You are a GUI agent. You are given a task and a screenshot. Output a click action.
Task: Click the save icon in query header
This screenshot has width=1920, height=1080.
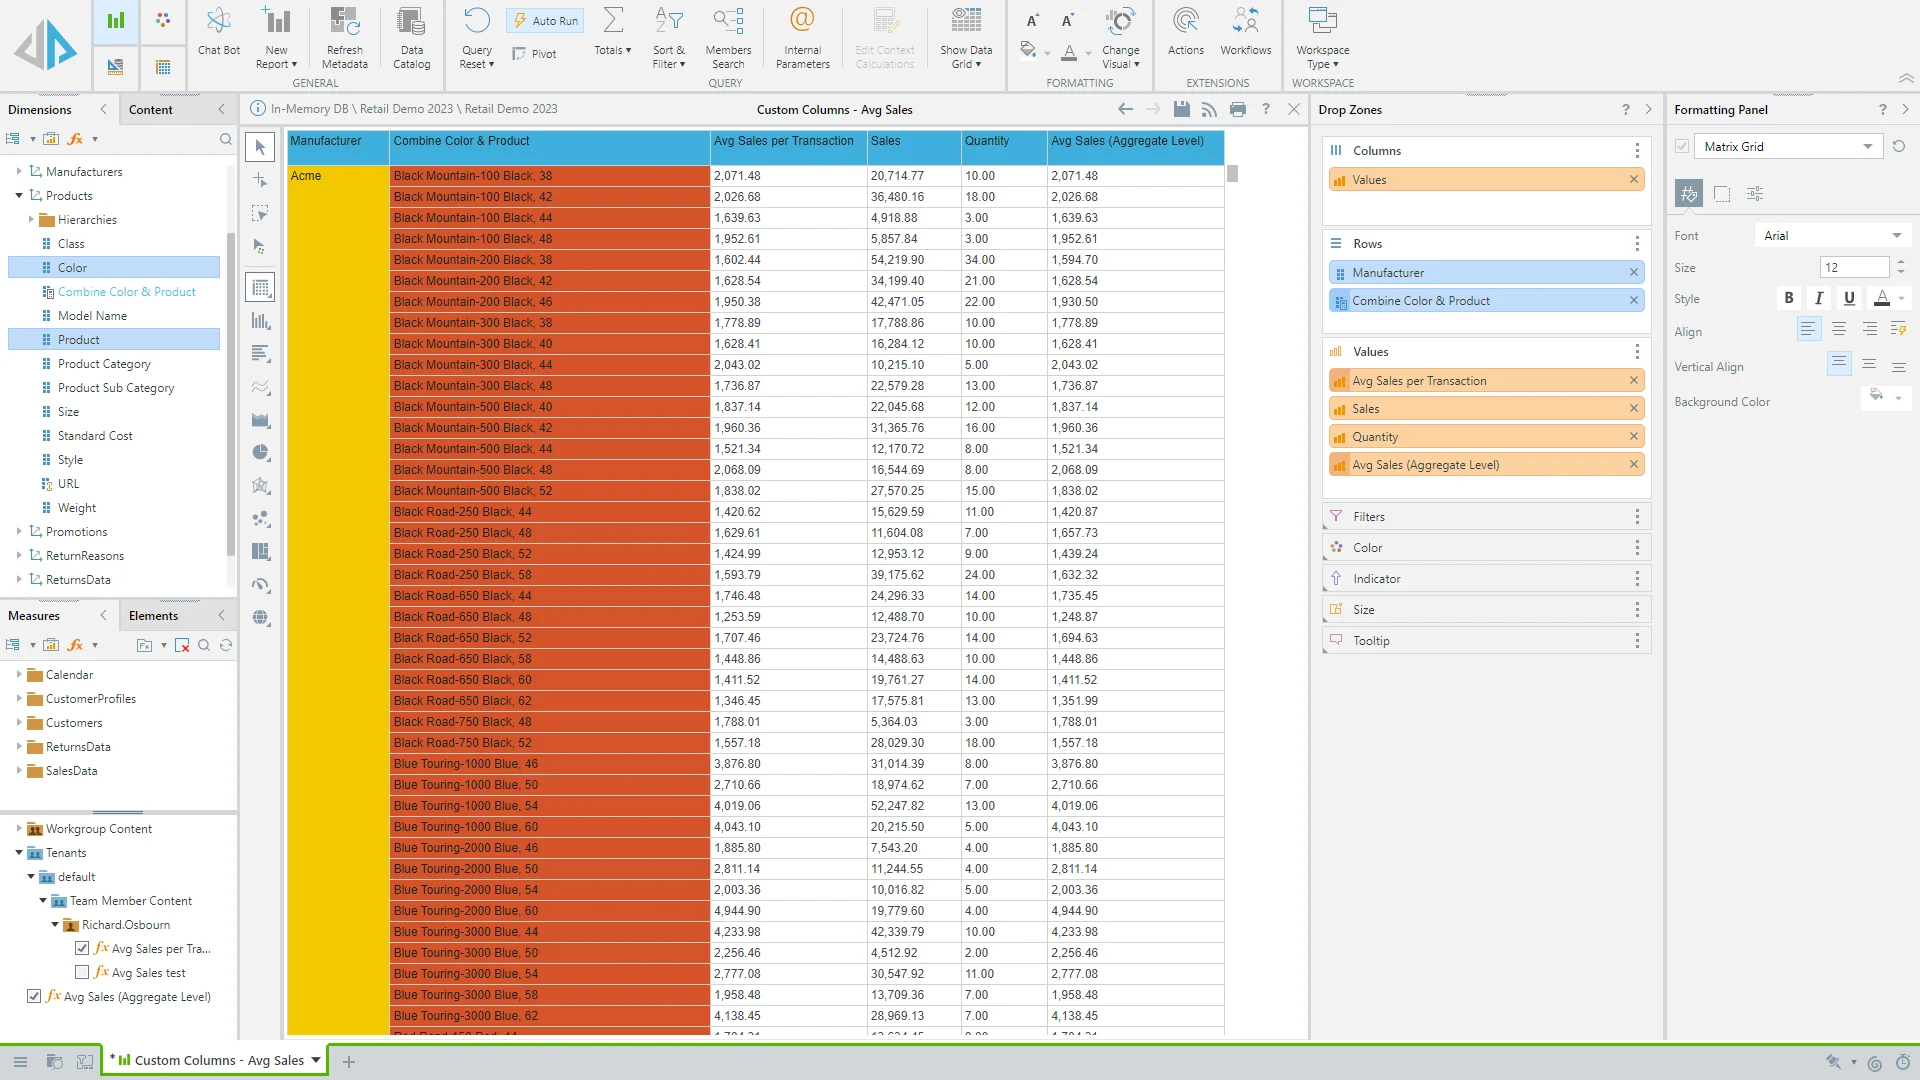pyautogui.click(x=1181, y=110)
